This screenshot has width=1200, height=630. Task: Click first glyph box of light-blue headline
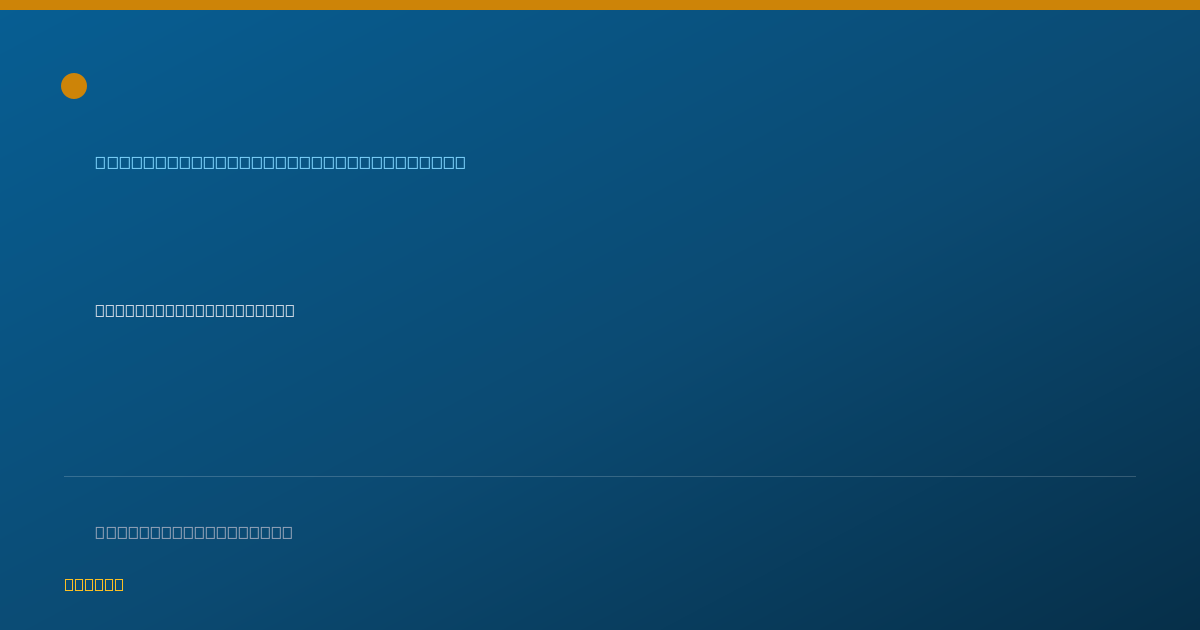coord(101,162)
